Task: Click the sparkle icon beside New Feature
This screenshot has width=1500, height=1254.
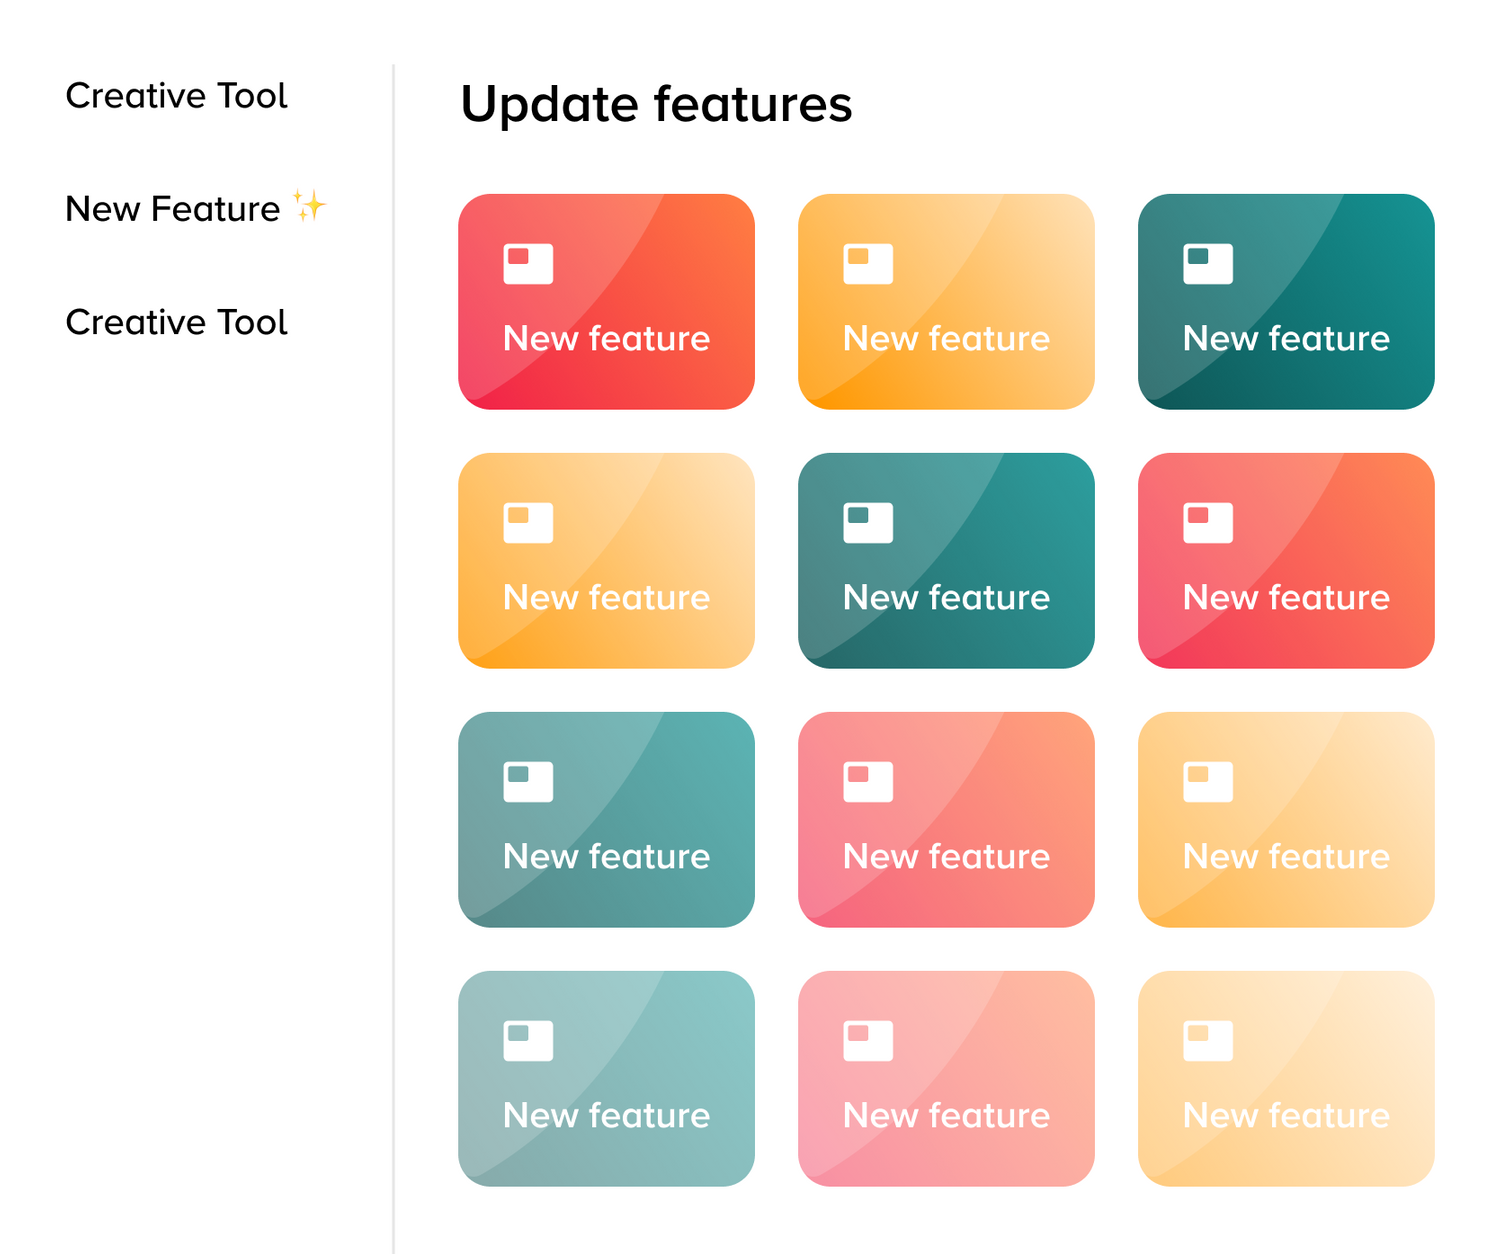Action: click(310, 206)
